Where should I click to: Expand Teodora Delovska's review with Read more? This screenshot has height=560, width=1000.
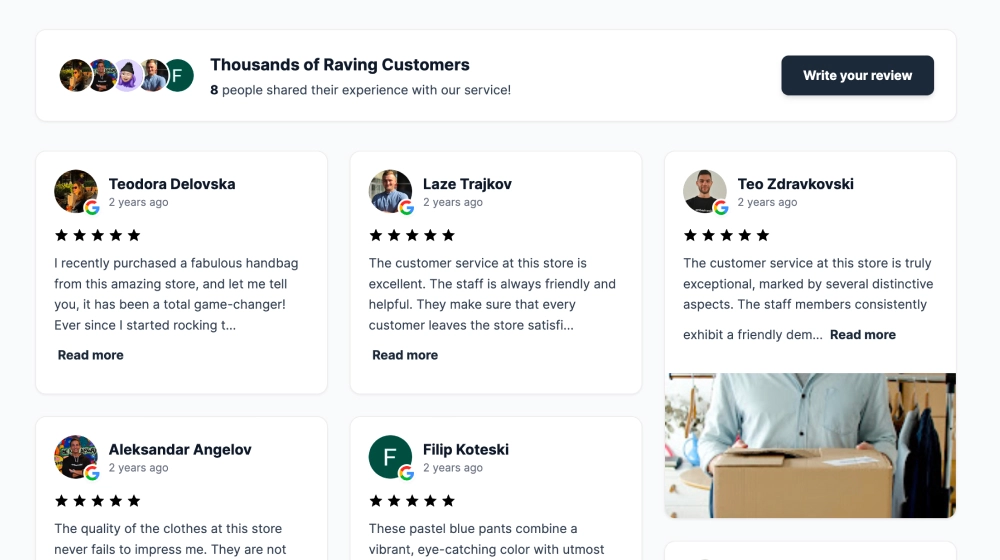pyautogui.click(x=91, y=355)
